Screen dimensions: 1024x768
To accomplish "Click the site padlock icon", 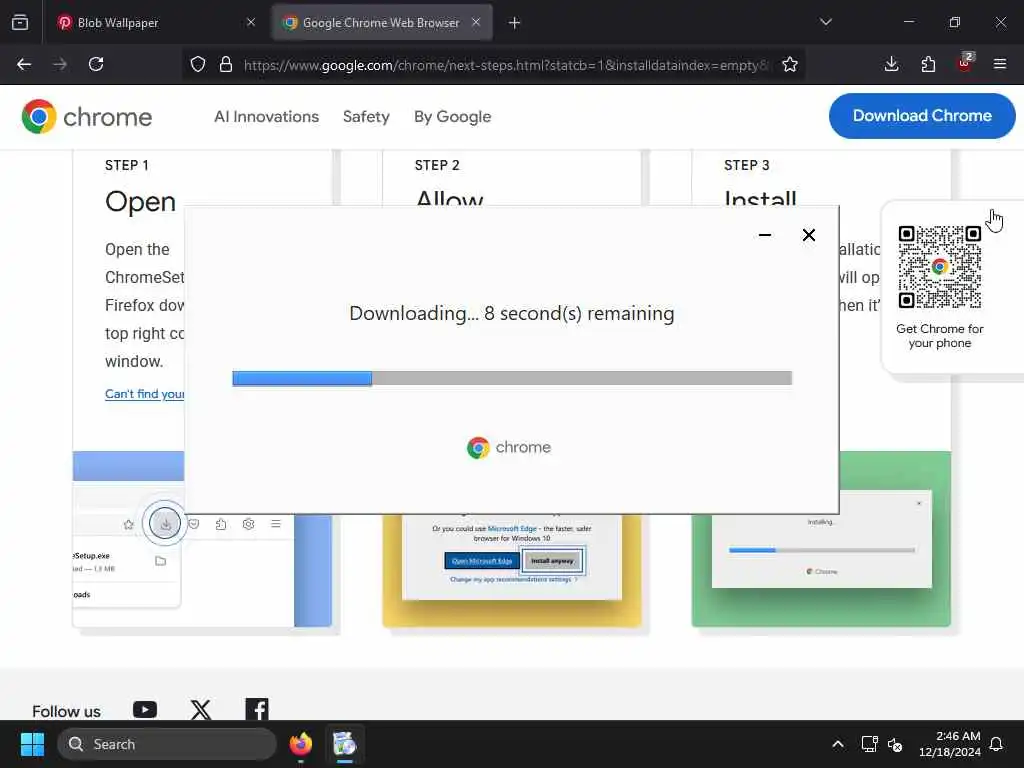I will 226,64.
